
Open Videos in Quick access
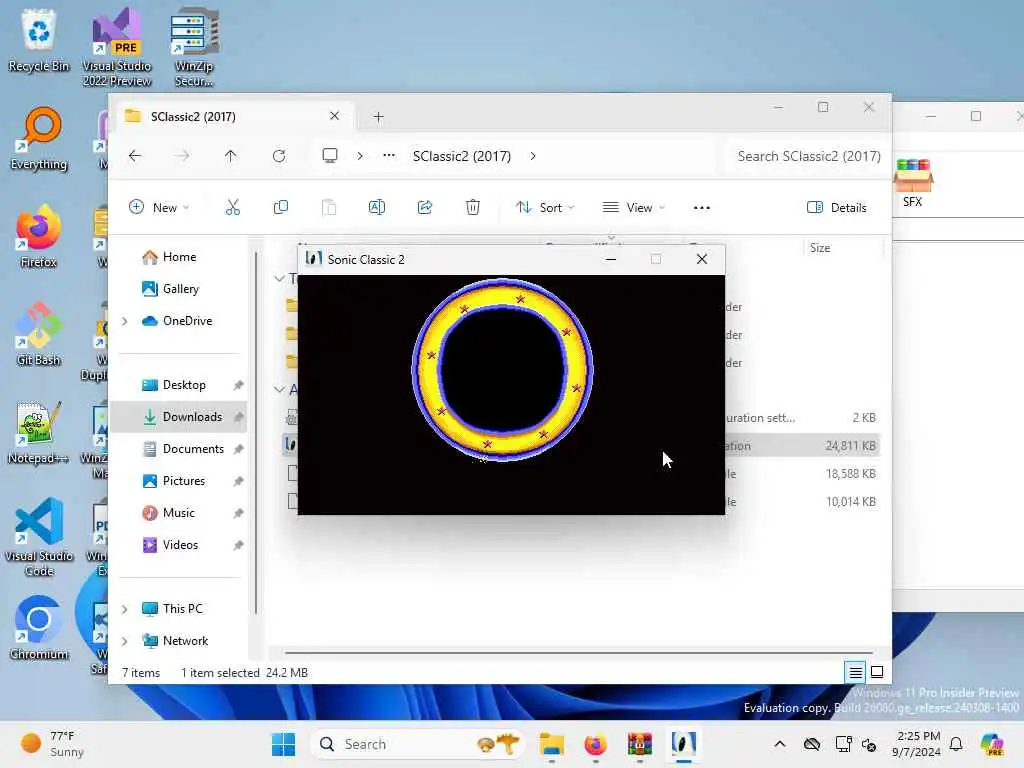point(181,545)
